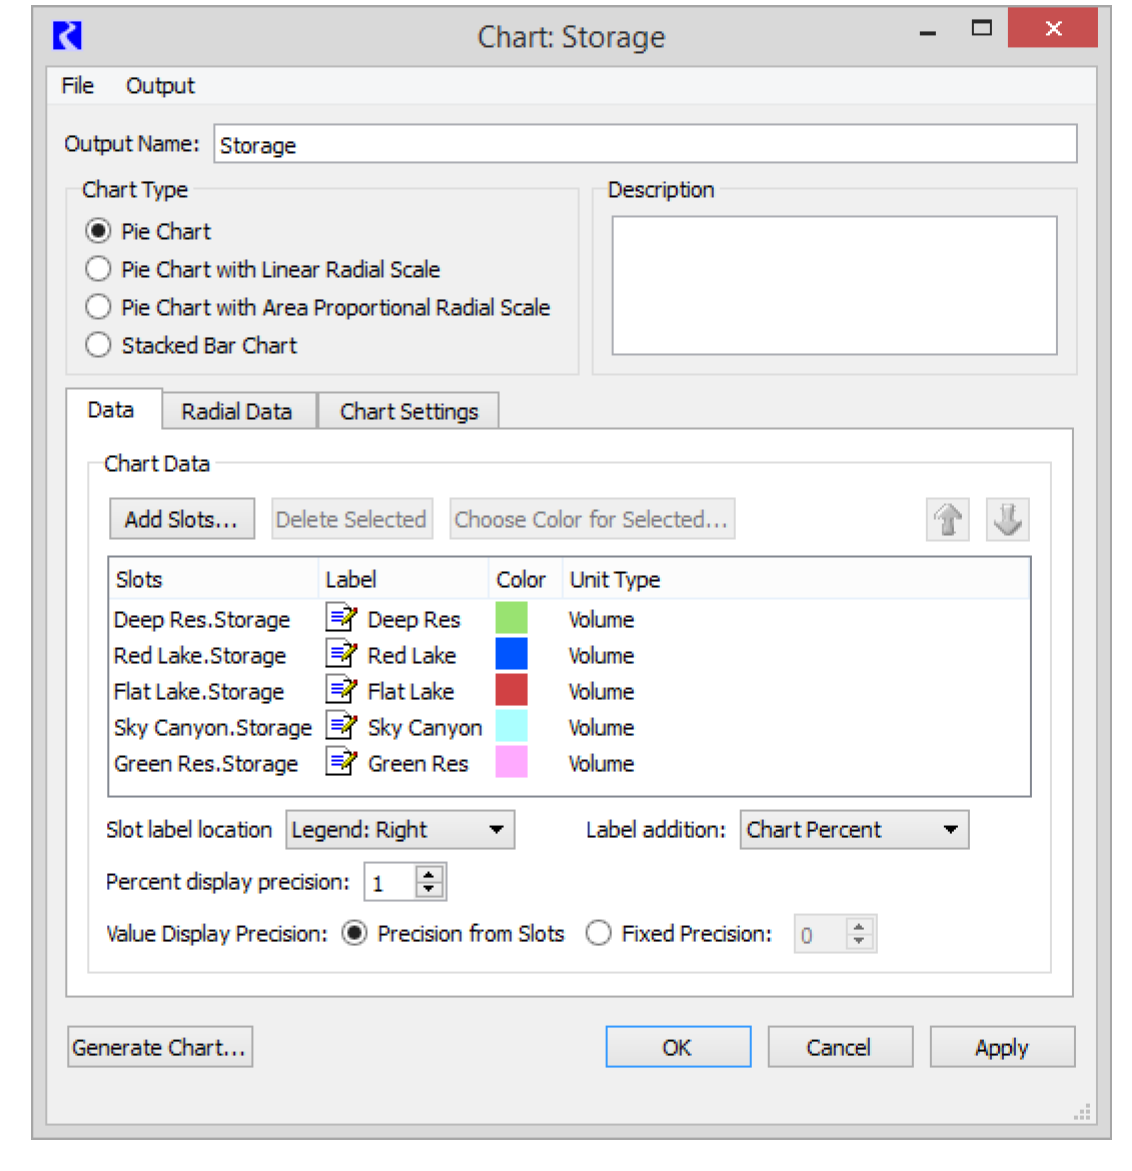Select the Stacked Bar Chart option
This screenshot has height=1171, width=1132.
click(98, 346)
